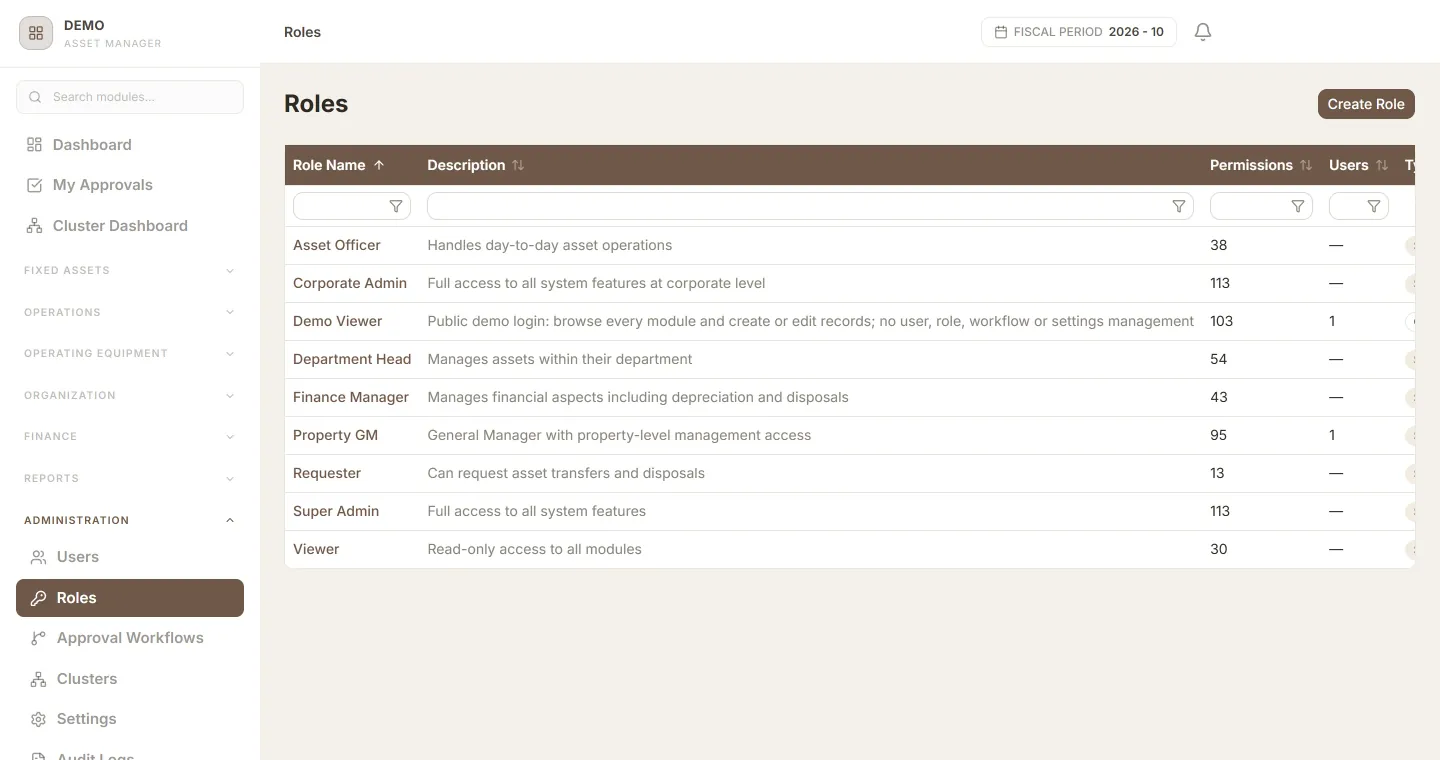Click the Role Name filter text box
Viewport: 1440px width, 760px height.
coord(352,206)
